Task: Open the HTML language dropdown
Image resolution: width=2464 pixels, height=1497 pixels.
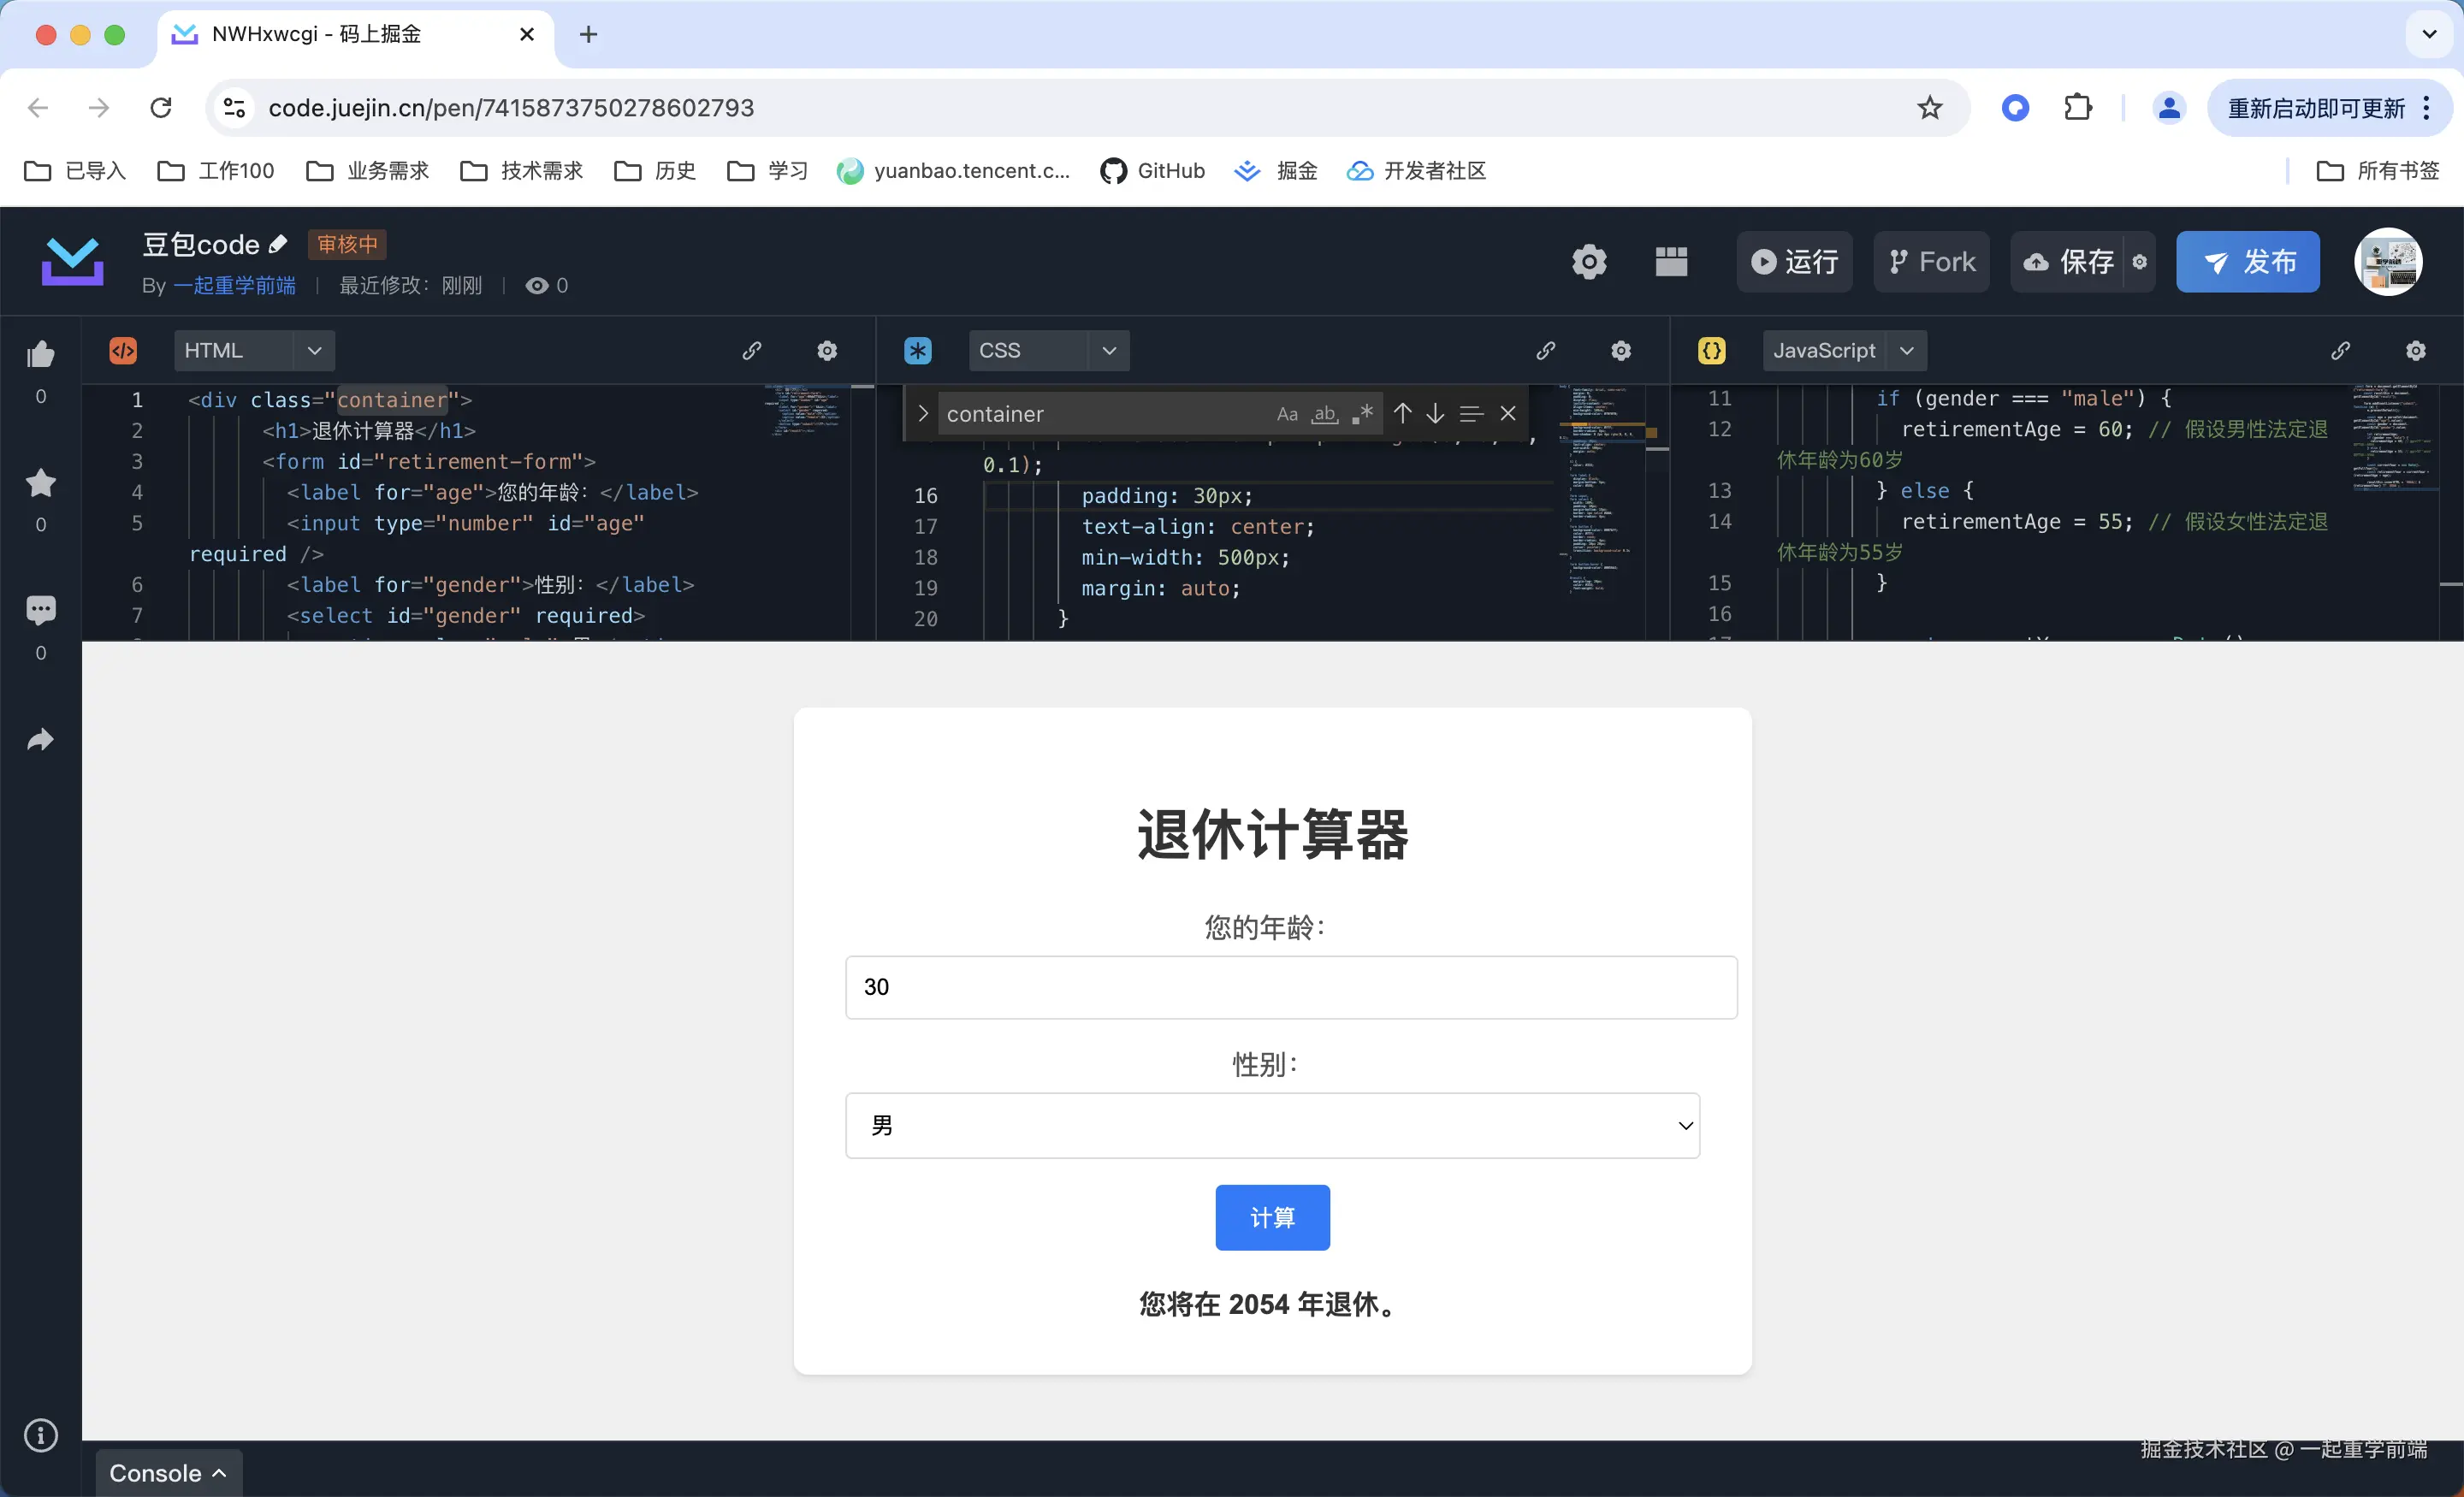Action: (253, 350)
